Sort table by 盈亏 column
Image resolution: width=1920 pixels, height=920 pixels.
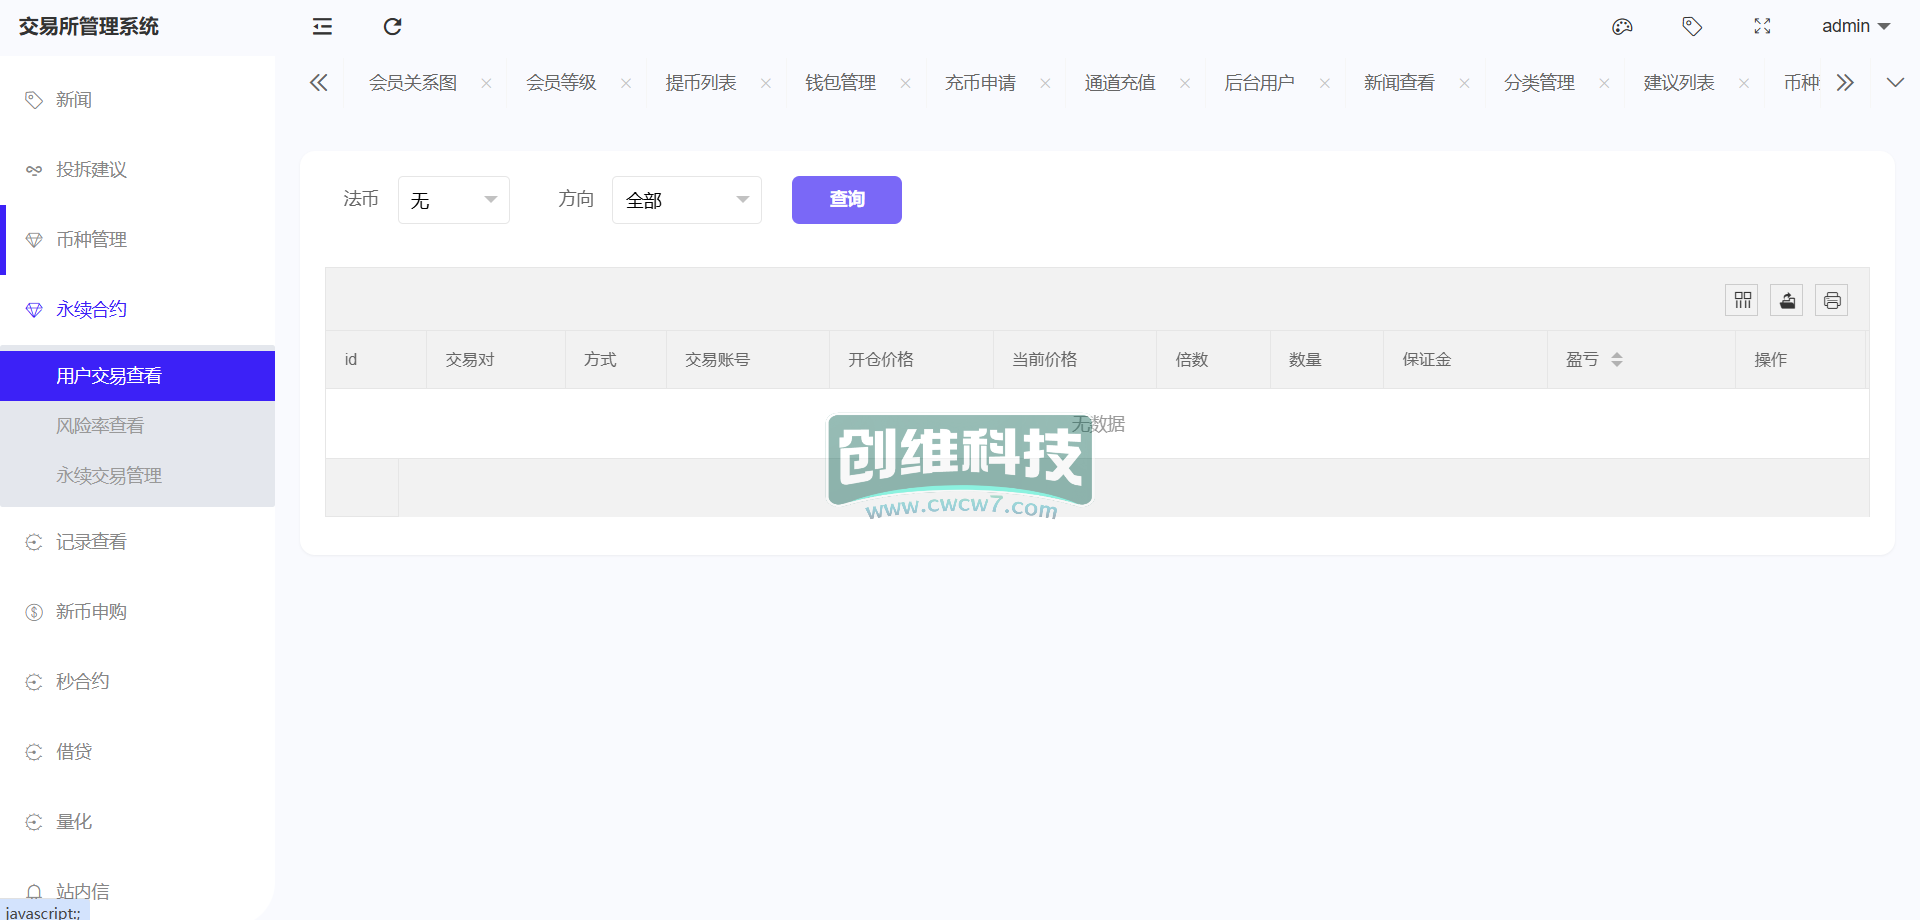pos(1616,360)
